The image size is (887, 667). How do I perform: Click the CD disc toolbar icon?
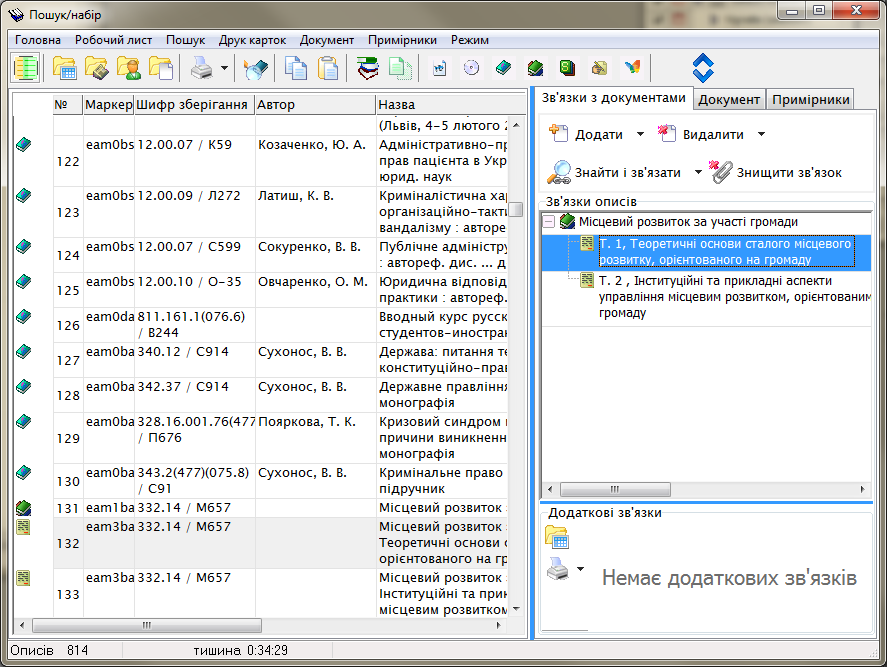pos(471,68)
